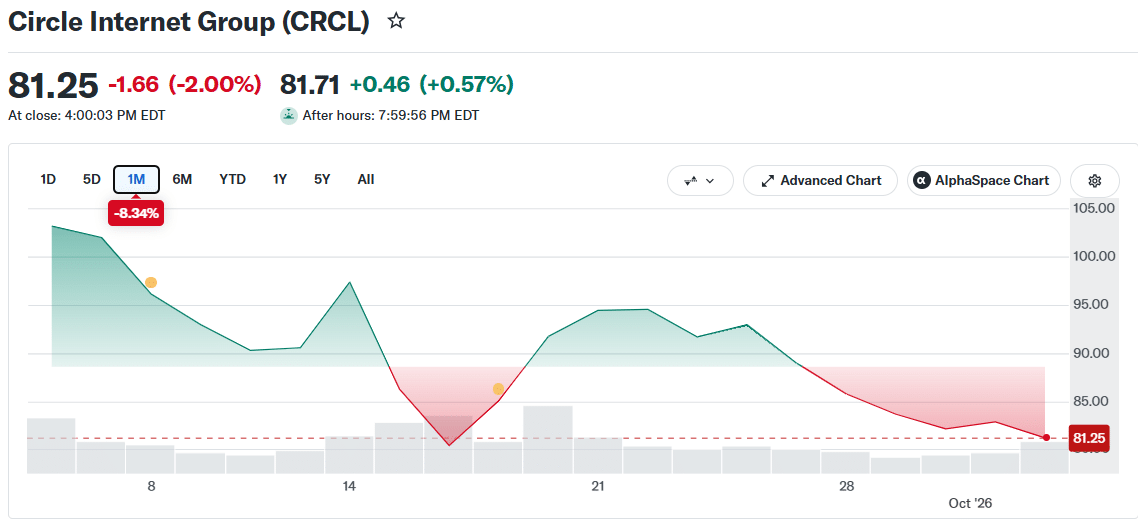Click the red end-point dot on price line
1142x522 pixels.
click(1046, 438)
